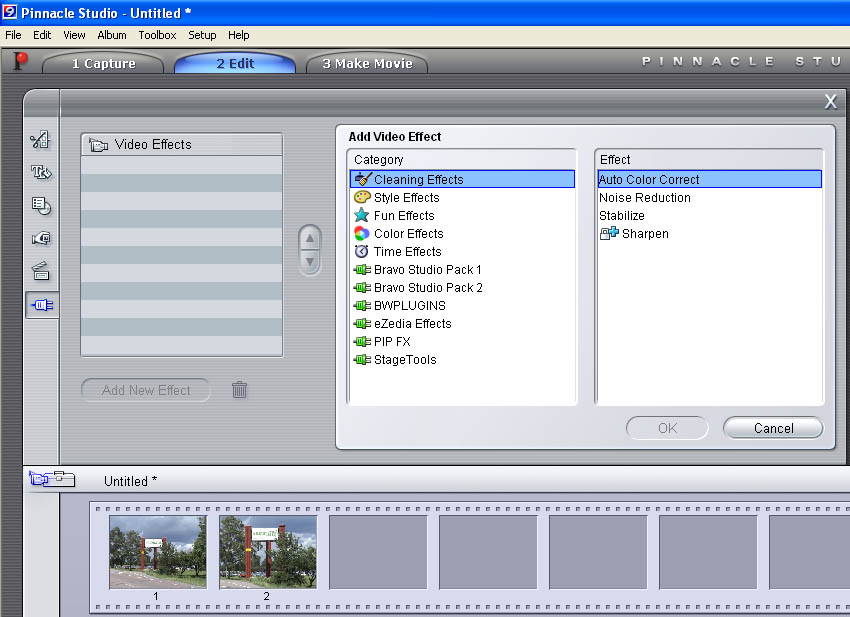Click the Fun Effects star icon
The height and width of the screenshot is (617, 850).
(362, 215)
